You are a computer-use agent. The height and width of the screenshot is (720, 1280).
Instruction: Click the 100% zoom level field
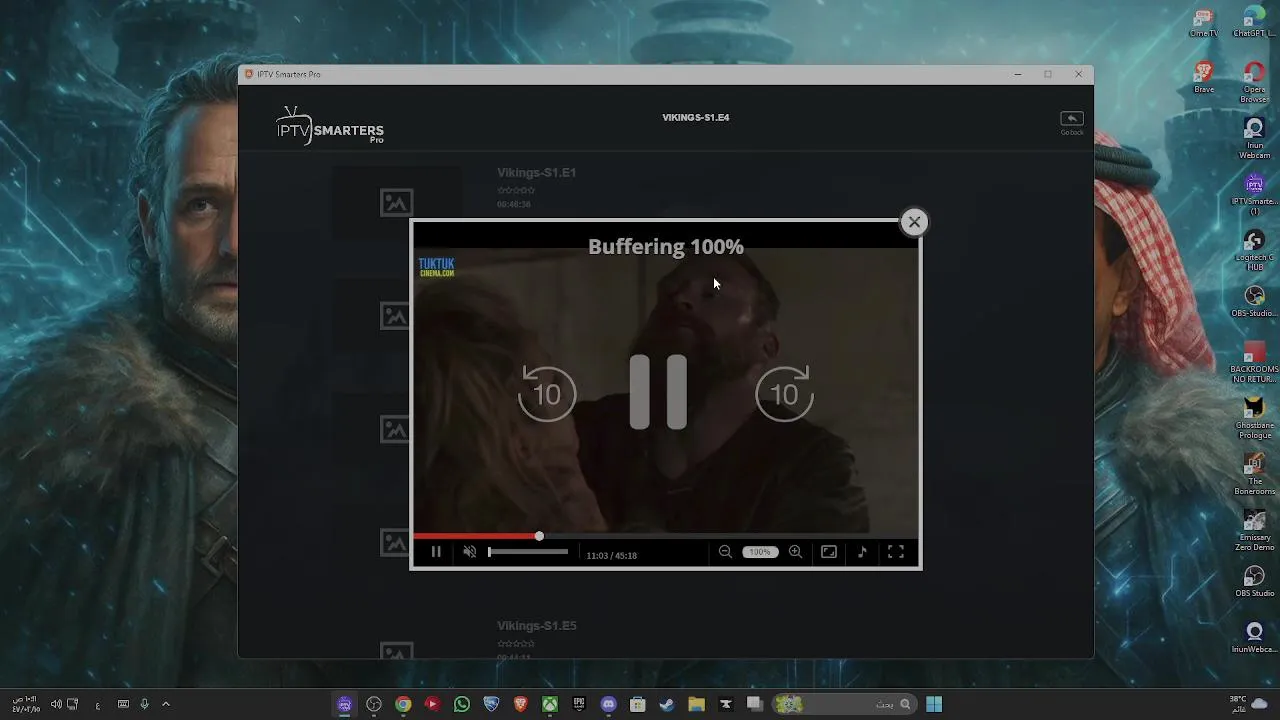pyautogui.click(x=760, y=552)
